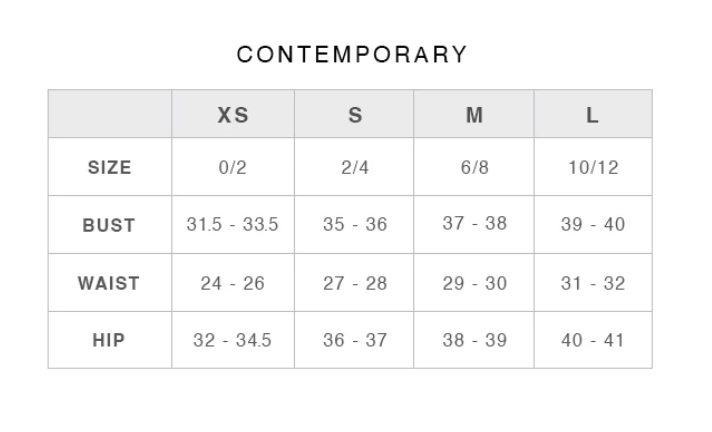This screenshot has height=432, width=712.
Task: Select the 10/12 size cell
Action: pos(593,168)
